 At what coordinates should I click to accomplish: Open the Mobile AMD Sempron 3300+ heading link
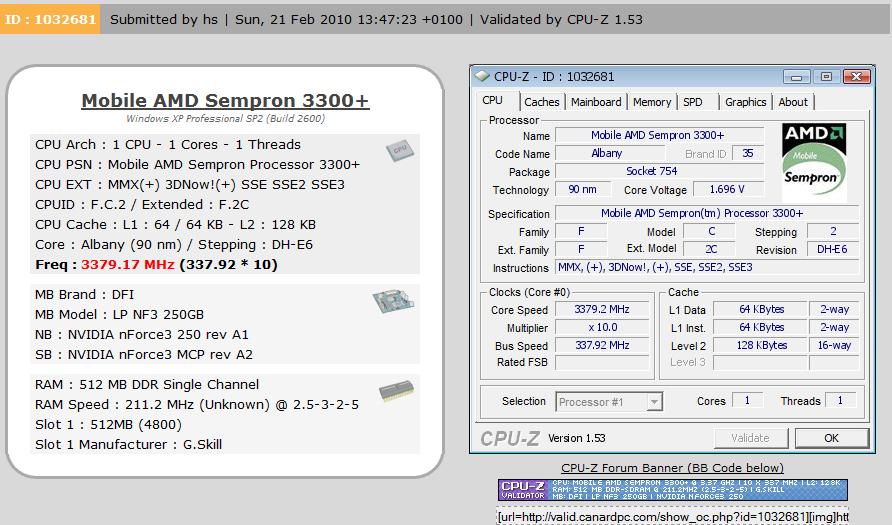225,101
